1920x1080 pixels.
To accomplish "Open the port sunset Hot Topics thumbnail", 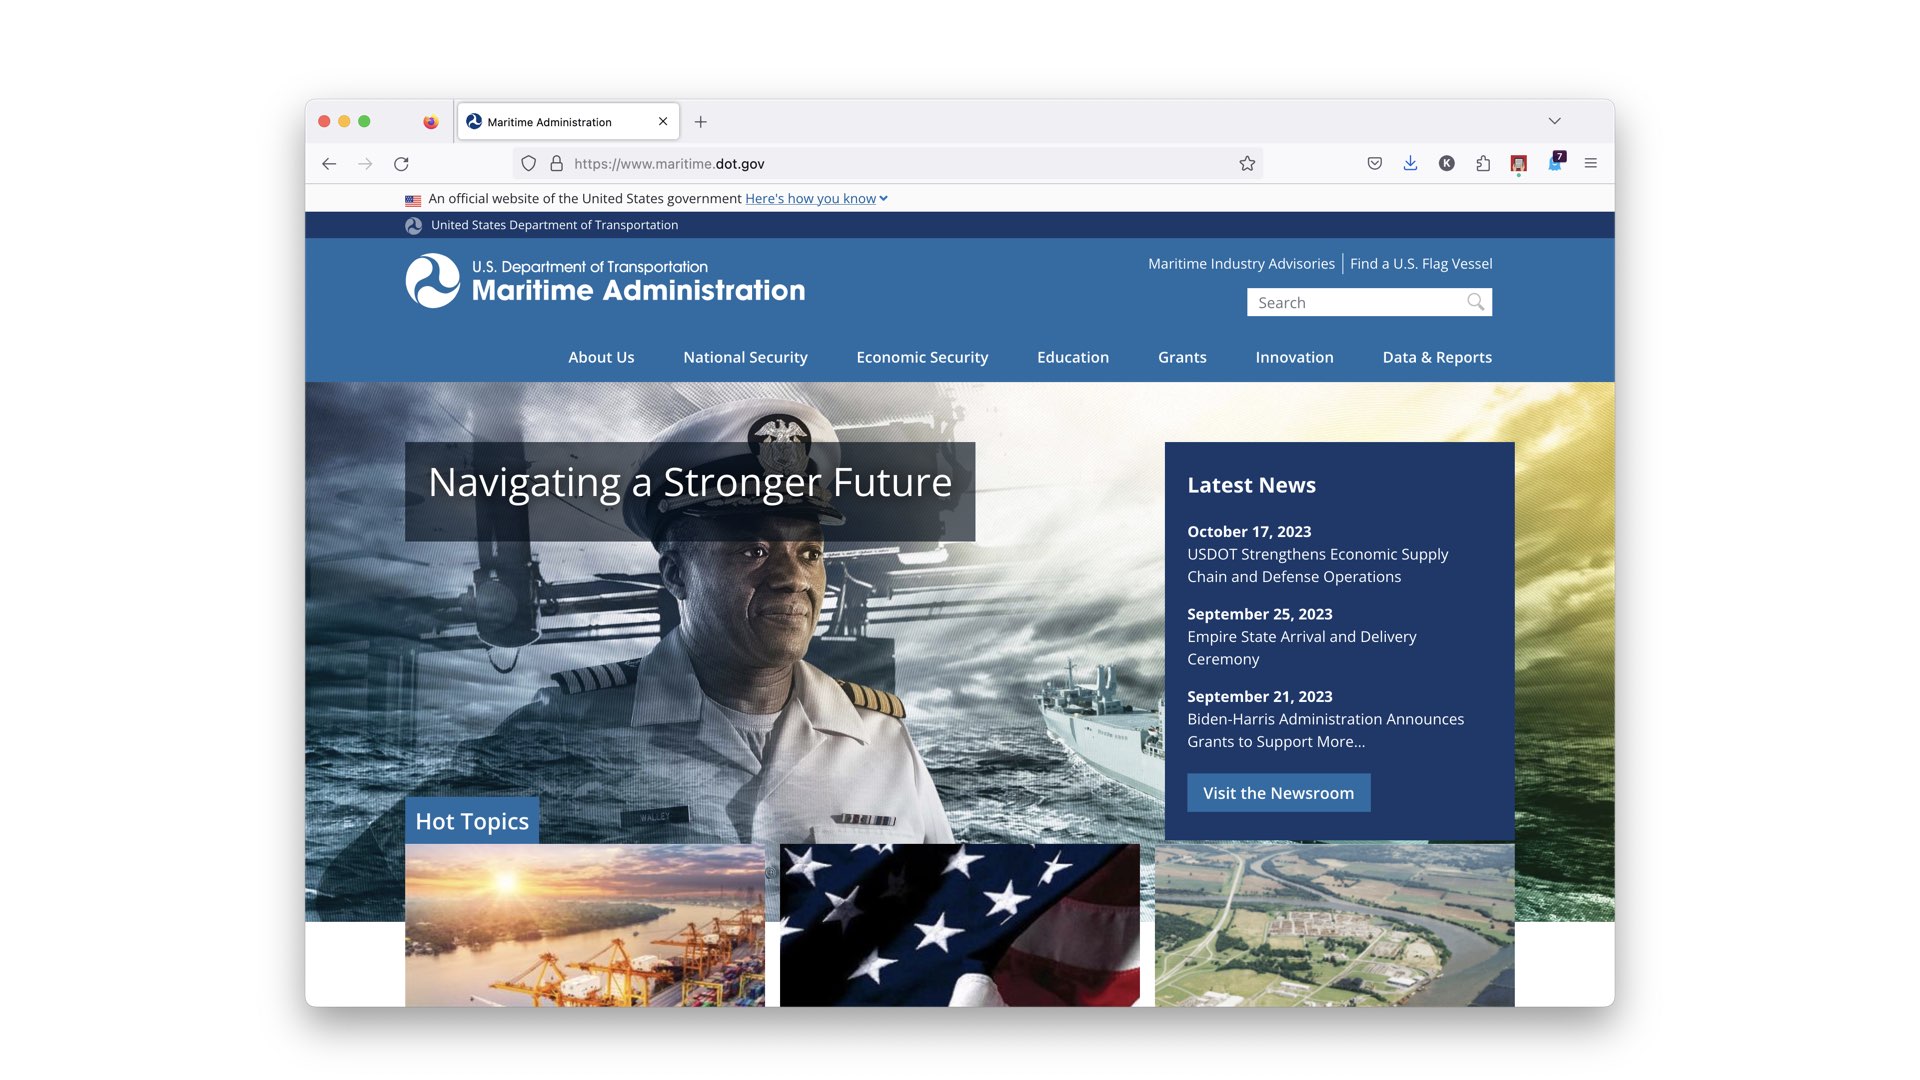I will [x=585, y=925].
